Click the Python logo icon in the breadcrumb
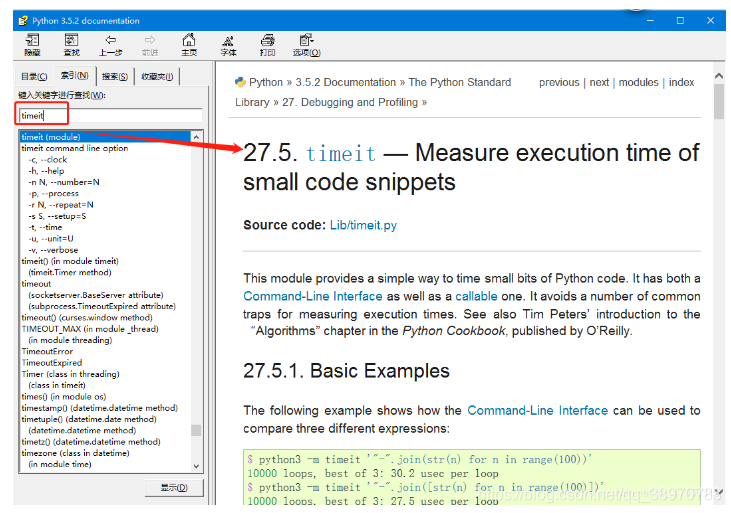 [x=240, y=83]
